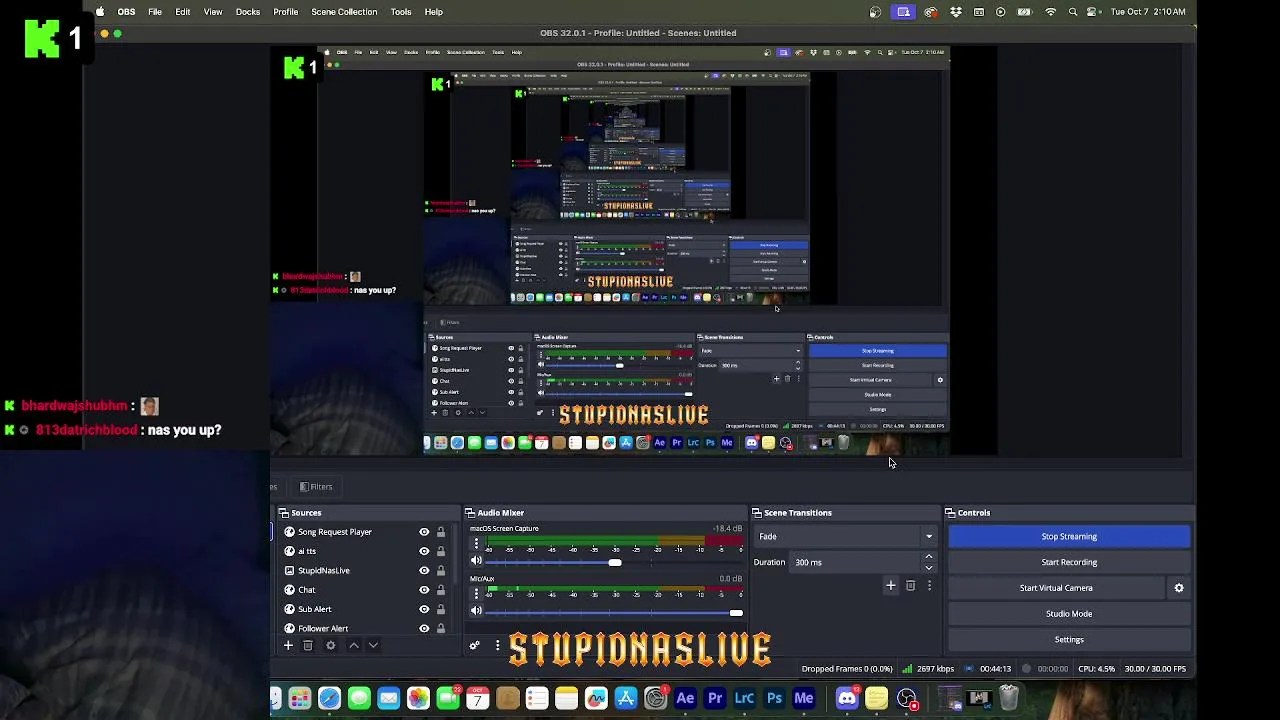This screenshot has height=720, width=1280.
Task: Hide the Sub Alert source
Action: point(424,609)
